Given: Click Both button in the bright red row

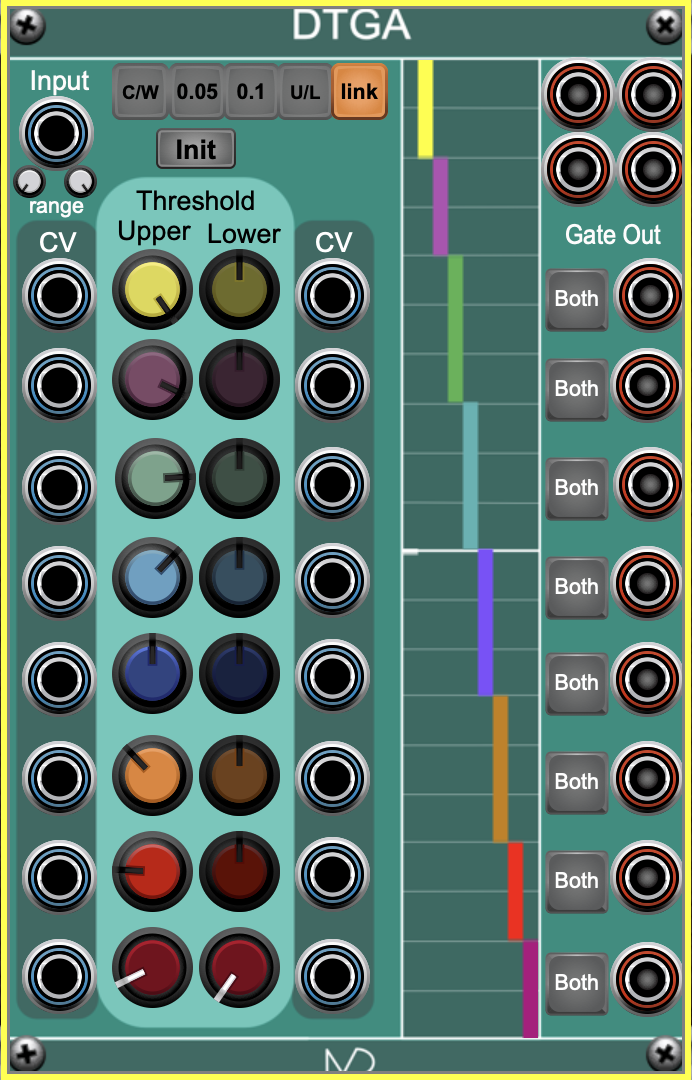Looking at the screenshot, I should point(577,881).
